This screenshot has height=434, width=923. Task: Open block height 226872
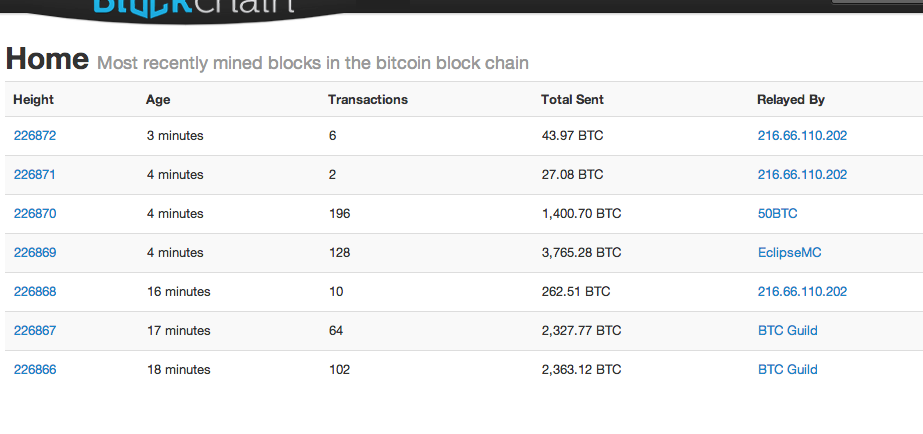35,136
